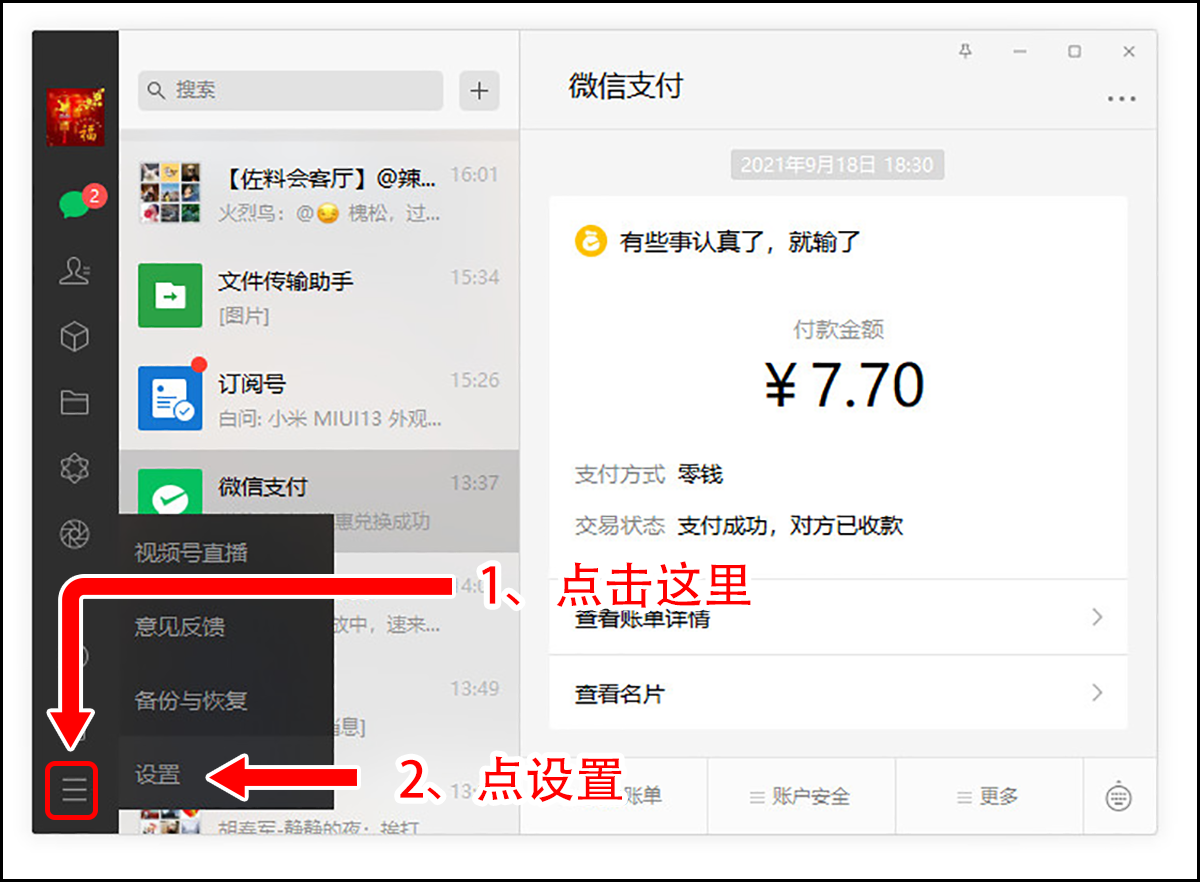The height and width of the screenshot is (882, 1200).
Task: Open the Channels shutter icon in sidebar
Action: 75,534
